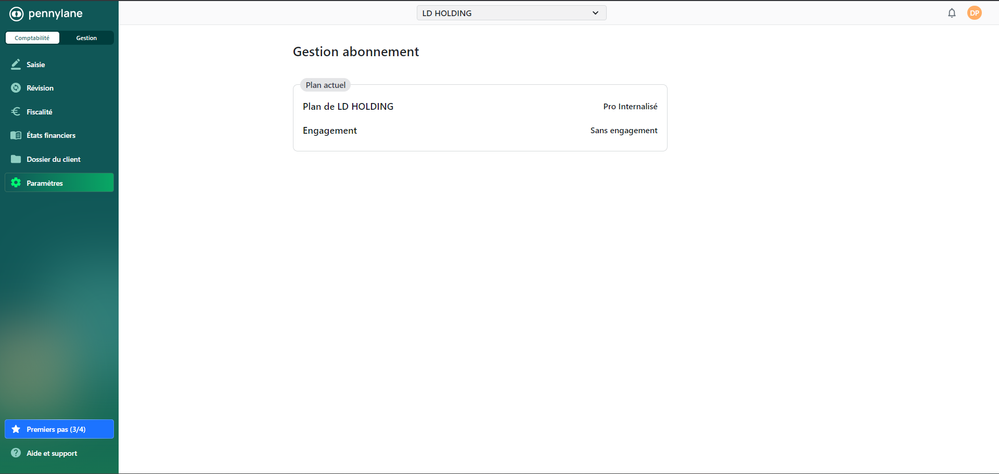Open Premiers pas (3/4) button

click(59, 429)
